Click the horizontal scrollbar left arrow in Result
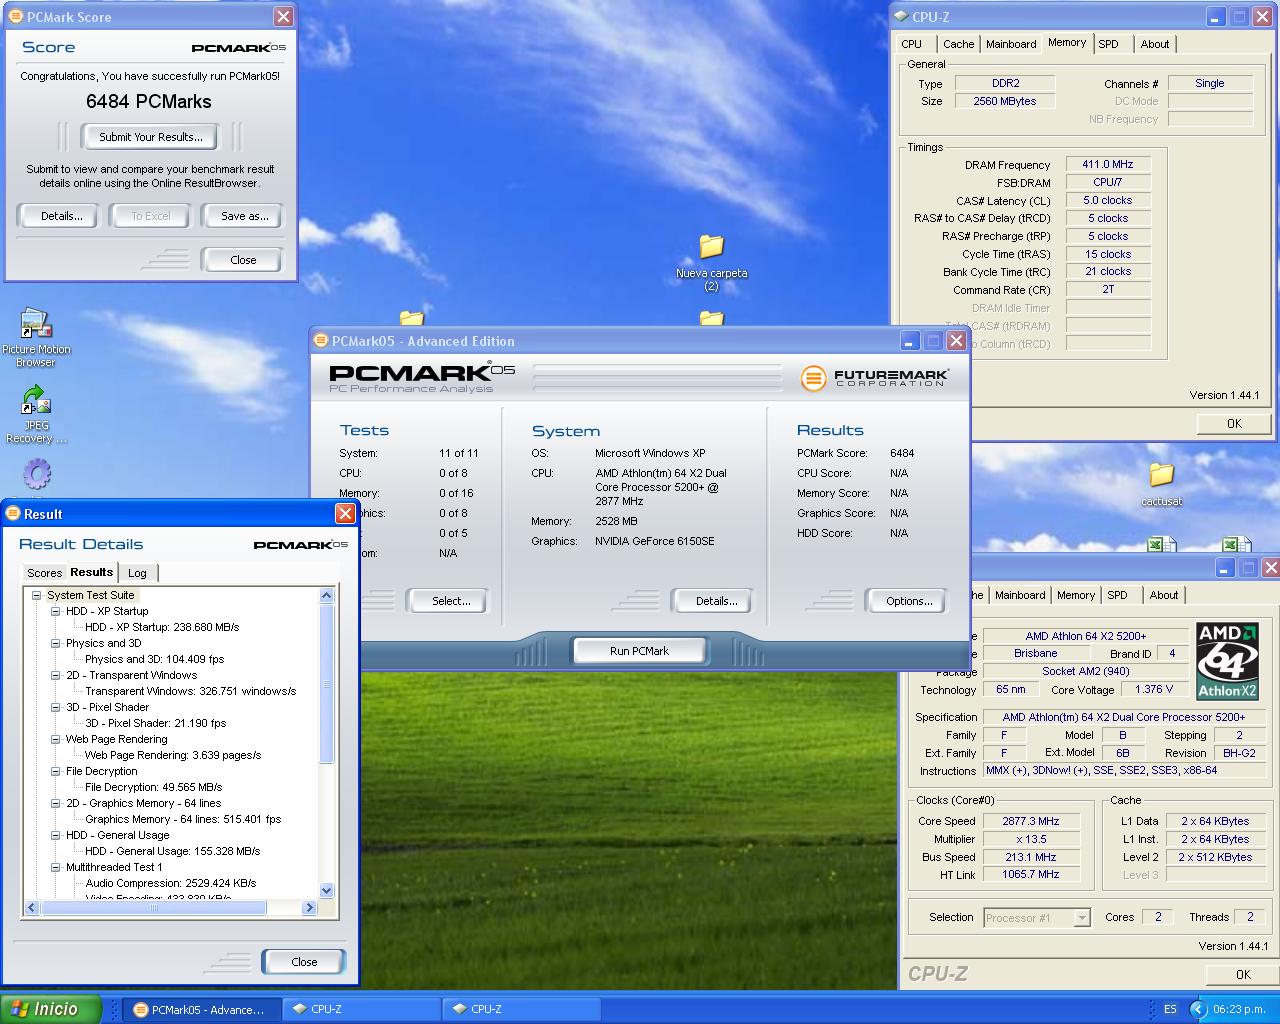Image resolution: width=1280 pixels, height=1024 pixels. (32, 908)
